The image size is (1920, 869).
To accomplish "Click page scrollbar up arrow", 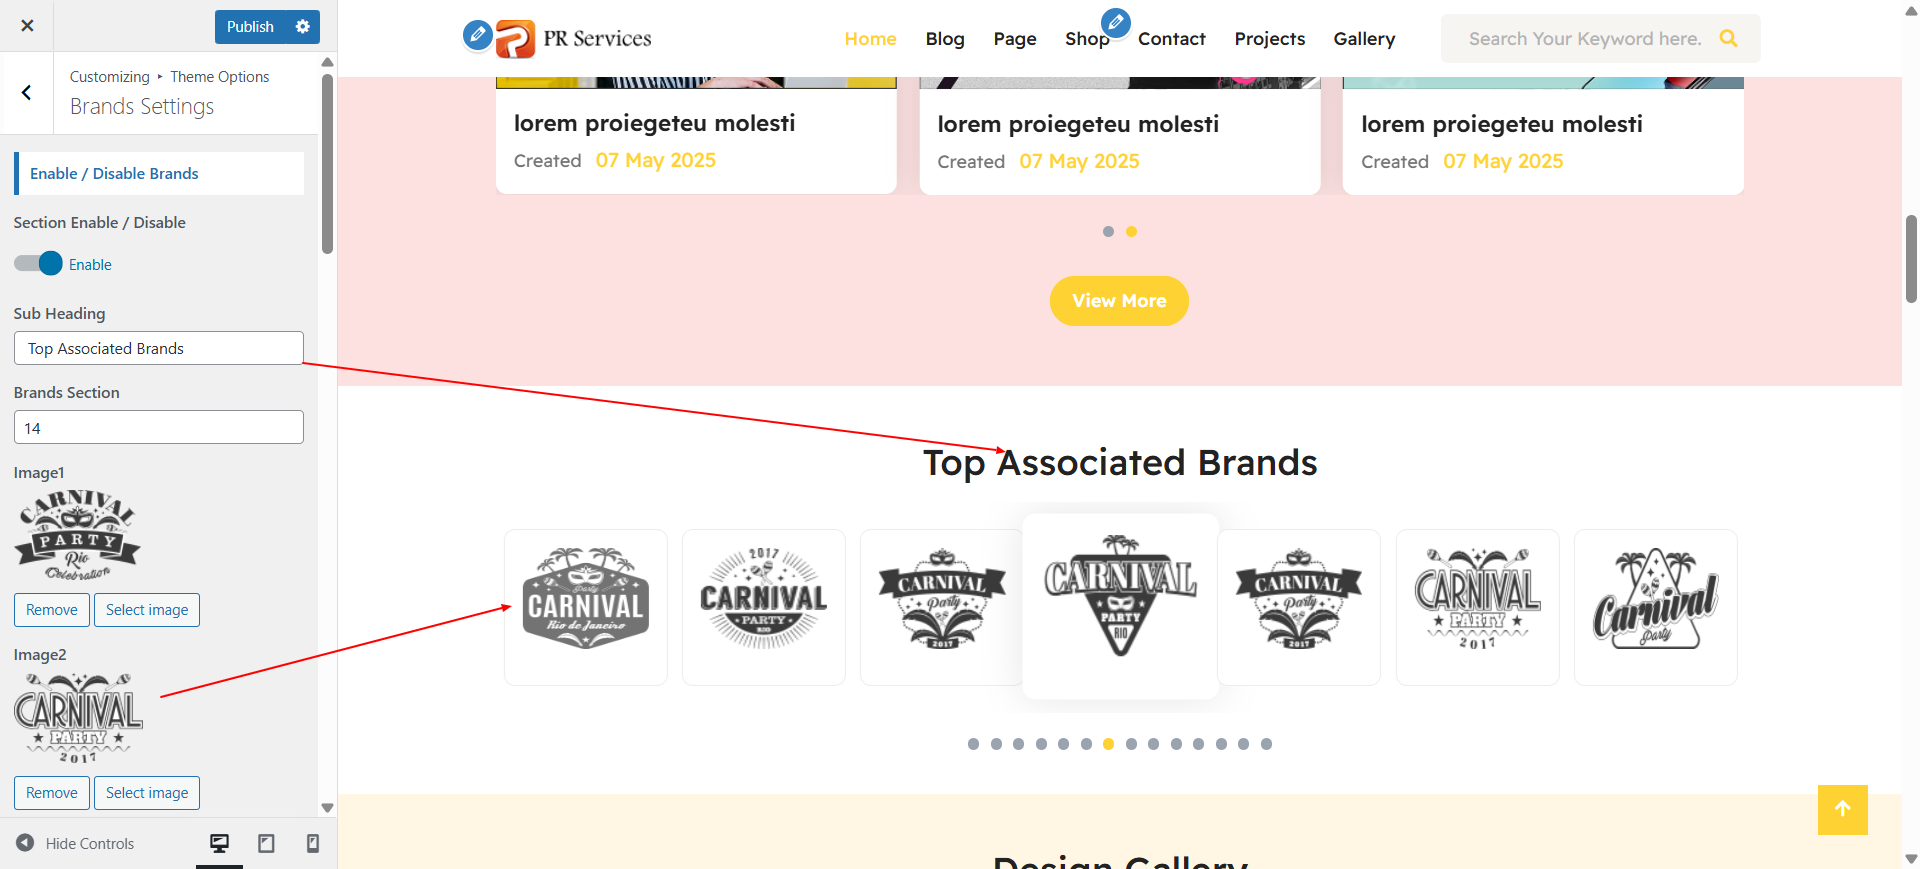I will point(1911,9).
